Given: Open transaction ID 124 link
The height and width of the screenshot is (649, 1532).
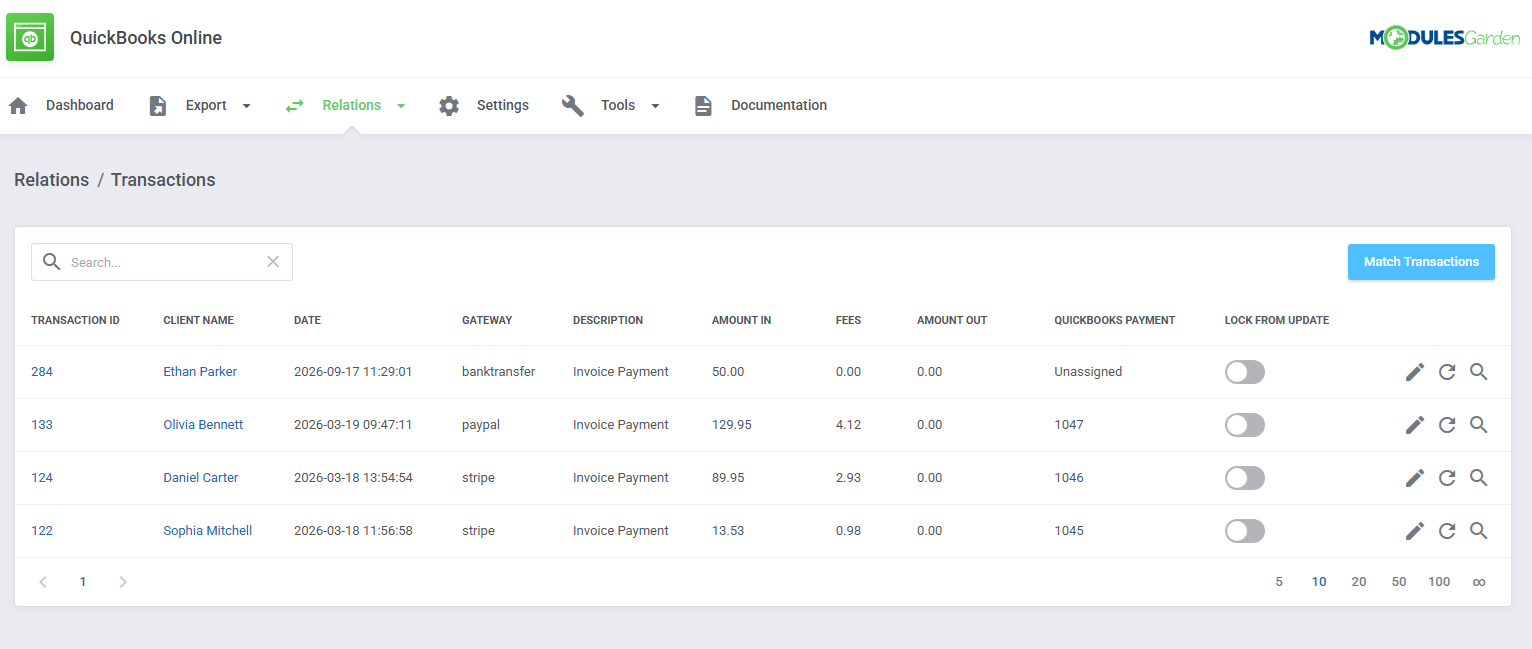Looking at the screenshot, I should (42, 478).
